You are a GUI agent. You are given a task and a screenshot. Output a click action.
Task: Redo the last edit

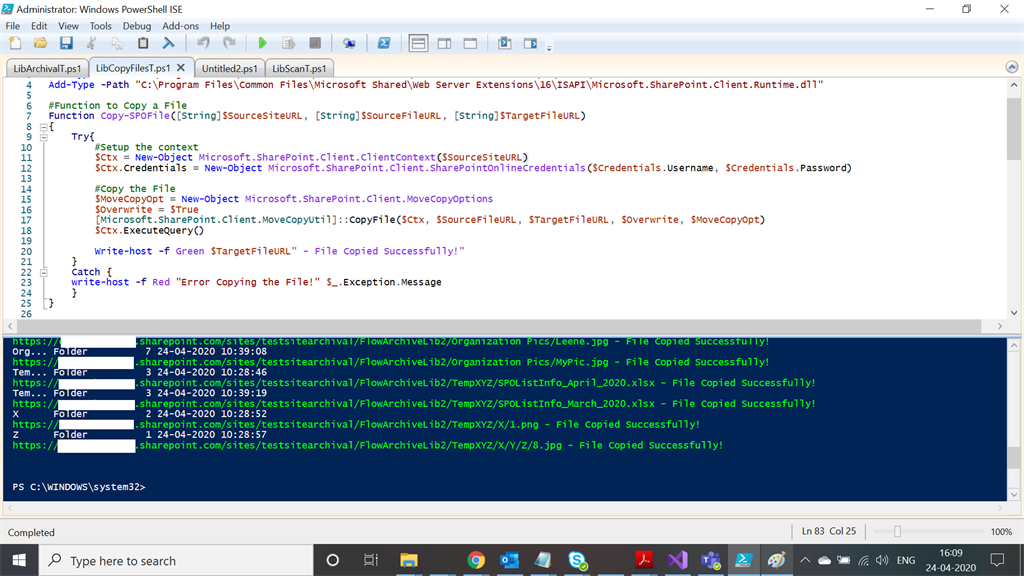[229, 43]
